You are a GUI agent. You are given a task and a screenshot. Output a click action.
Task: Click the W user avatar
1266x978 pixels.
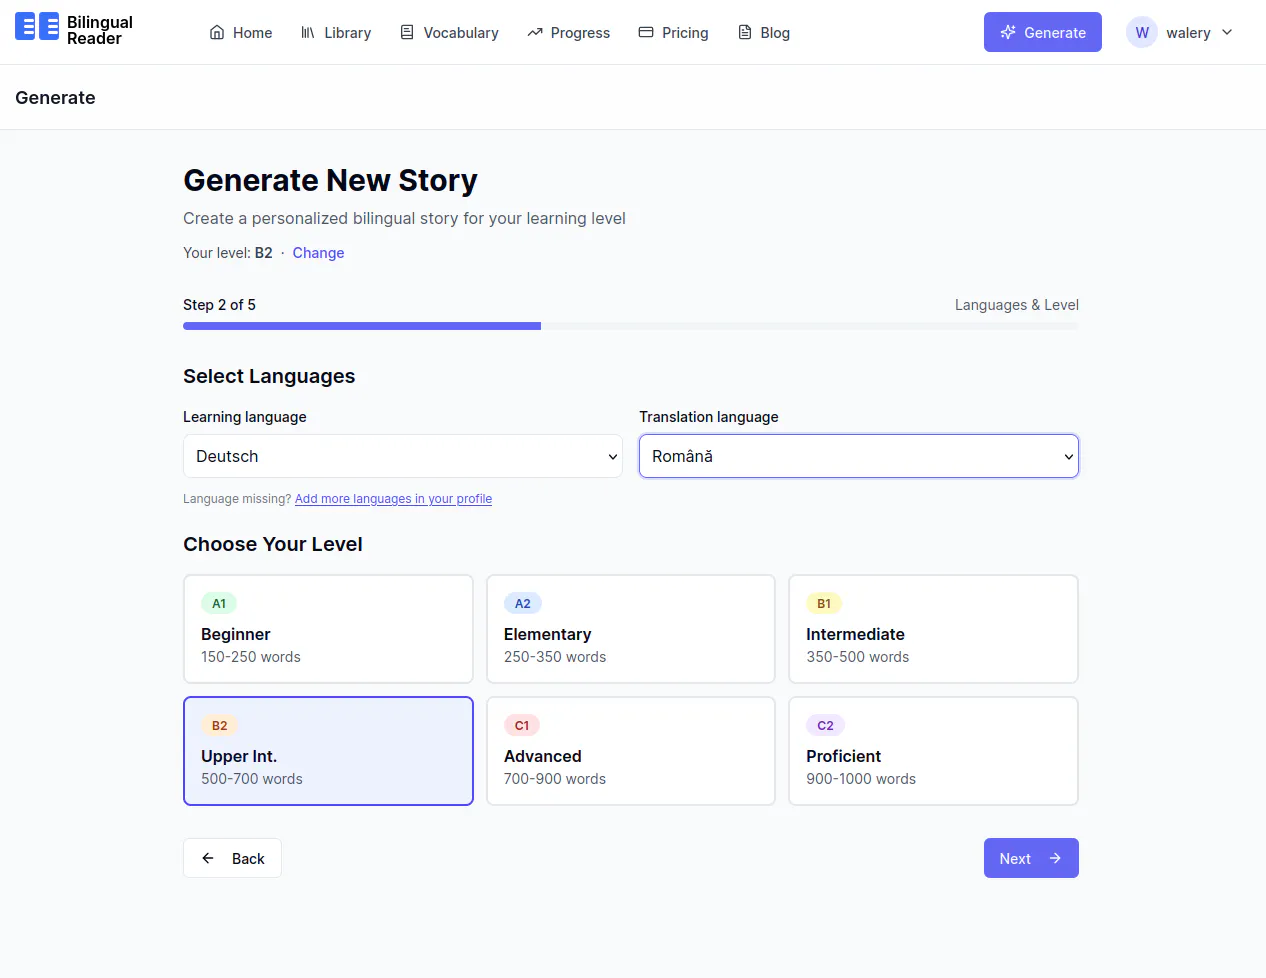[1142, 32]
